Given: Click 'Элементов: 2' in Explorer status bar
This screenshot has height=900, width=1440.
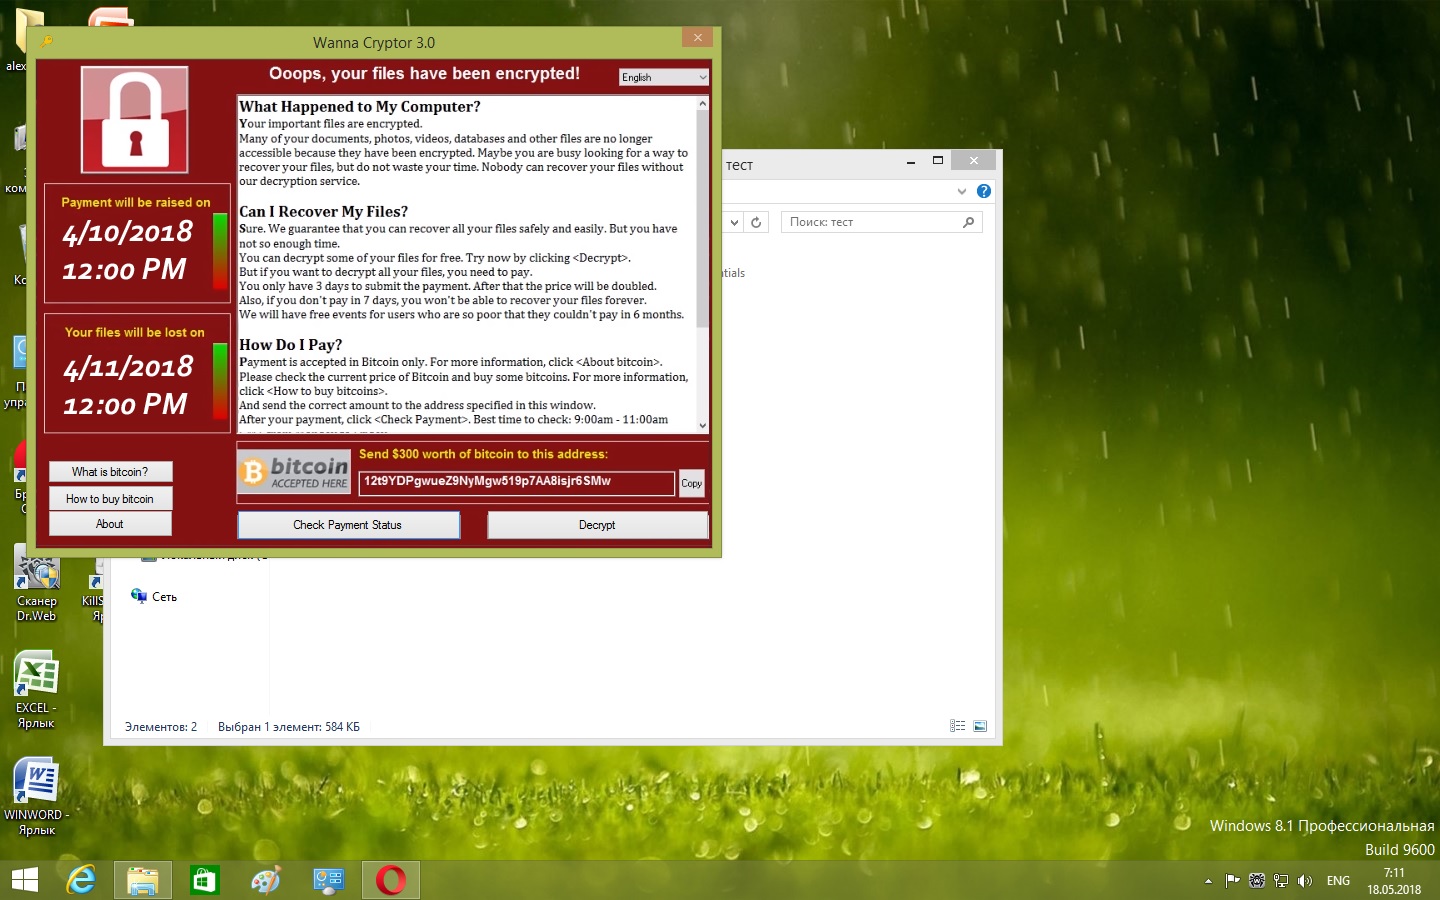Looking at the screenshot, I should (x=161, y=727).
